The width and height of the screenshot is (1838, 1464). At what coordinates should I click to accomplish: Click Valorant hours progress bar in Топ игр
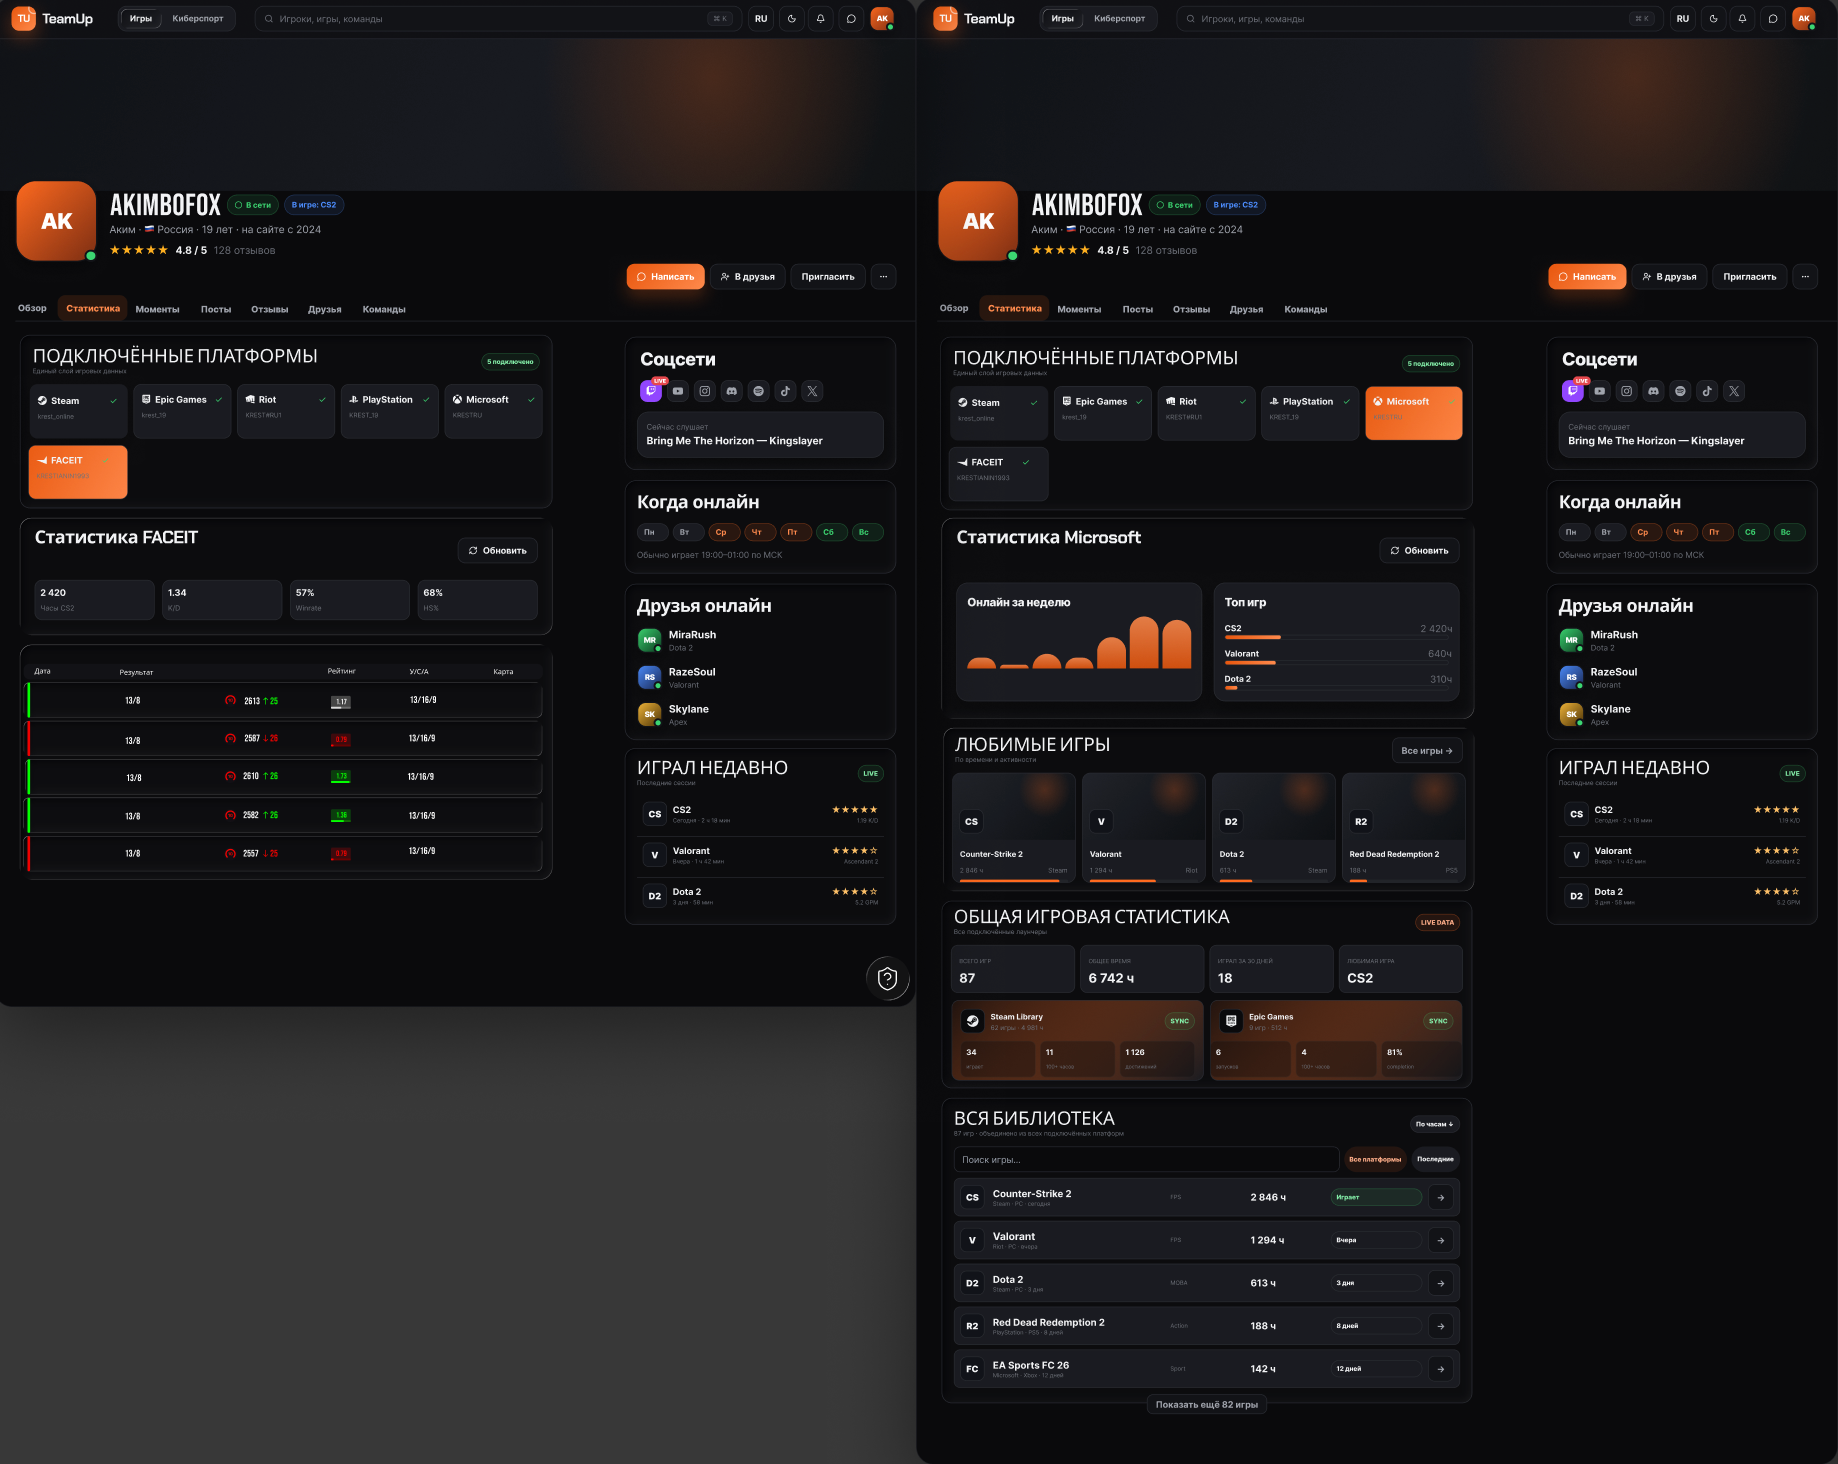1338,662
